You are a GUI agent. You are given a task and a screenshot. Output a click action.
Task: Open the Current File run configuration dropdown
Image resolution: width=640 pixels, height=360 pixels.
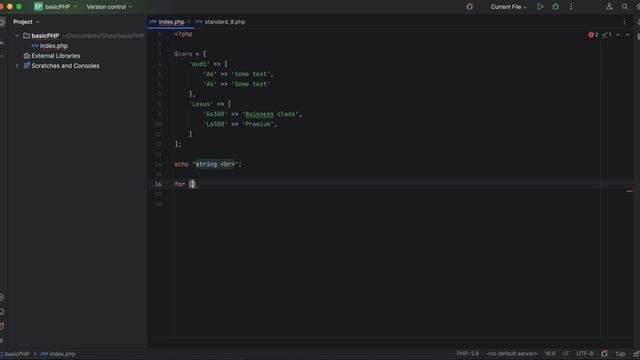[x=509, y=7]
